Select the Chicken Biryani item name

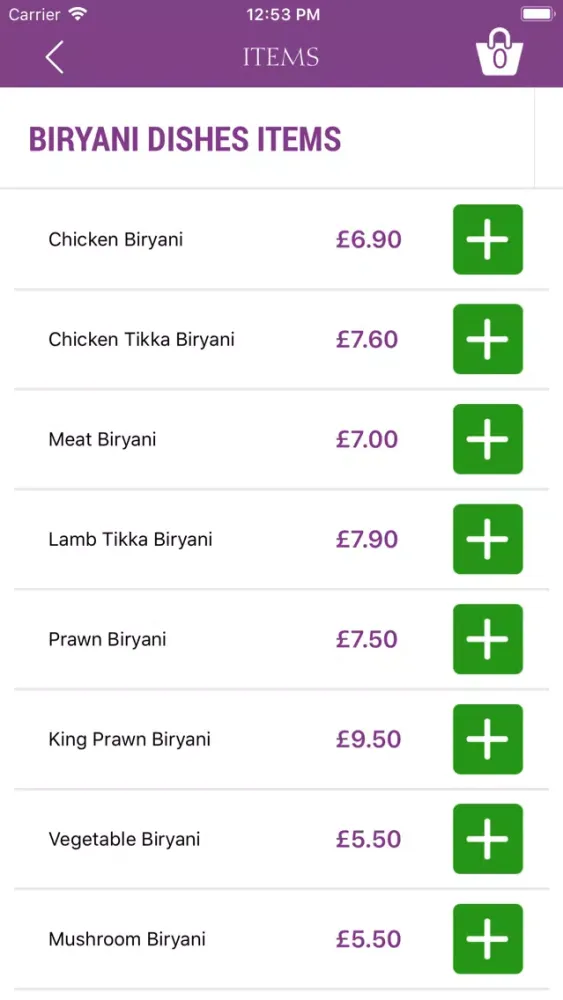click(115, 240)
